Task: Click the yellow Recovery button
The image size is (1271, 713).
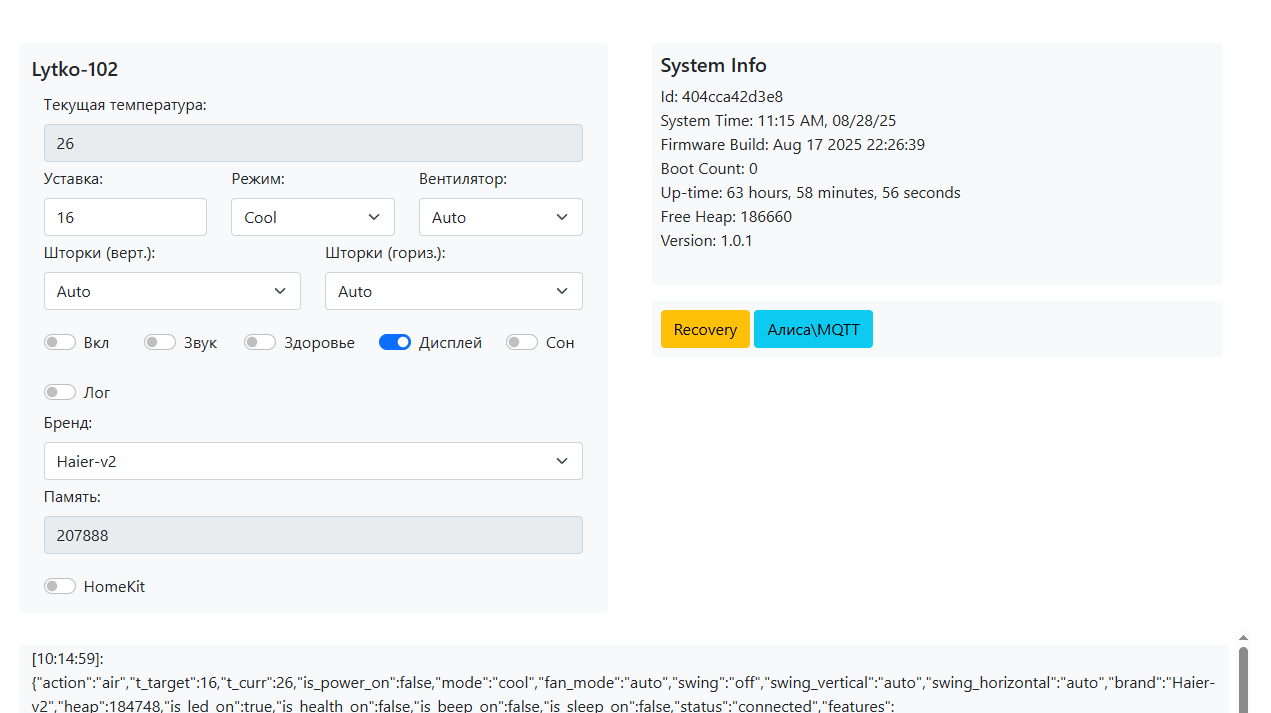Action: [x=705, y=329]
